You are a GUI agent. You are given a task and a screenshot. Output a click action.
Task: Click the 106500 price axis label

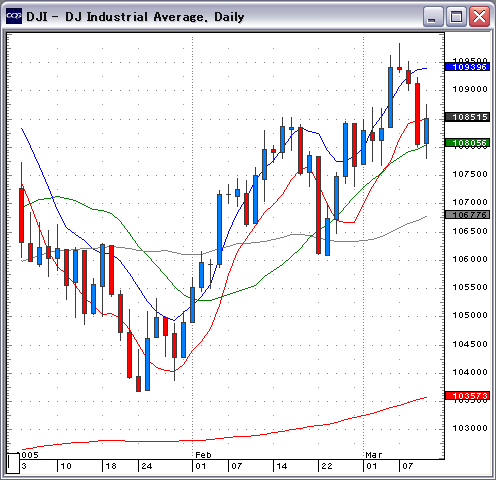[470, 231]
